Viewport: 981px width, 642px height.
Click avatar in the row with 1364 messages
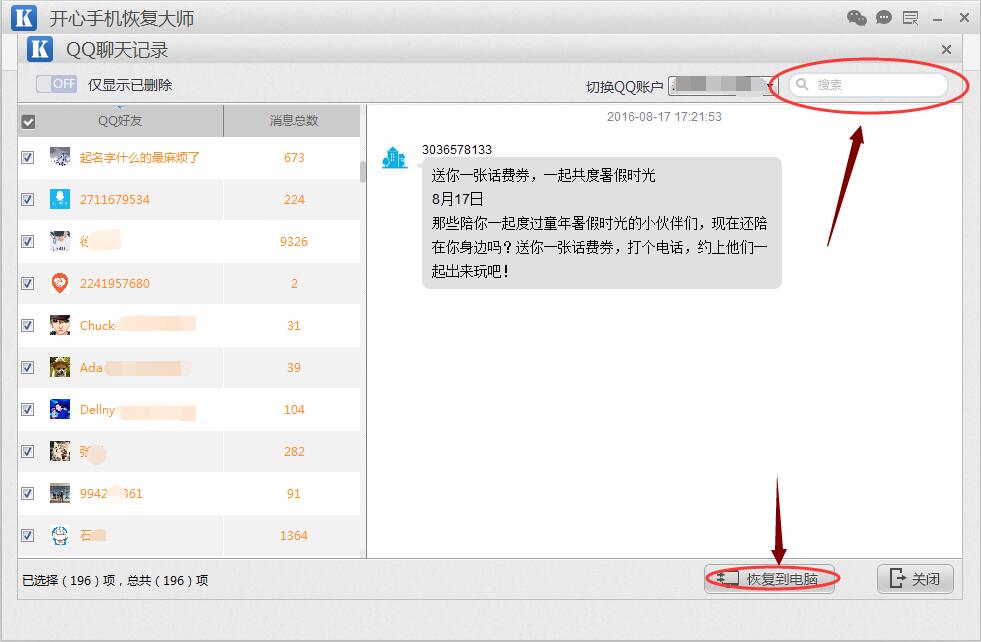pos(60,535)
